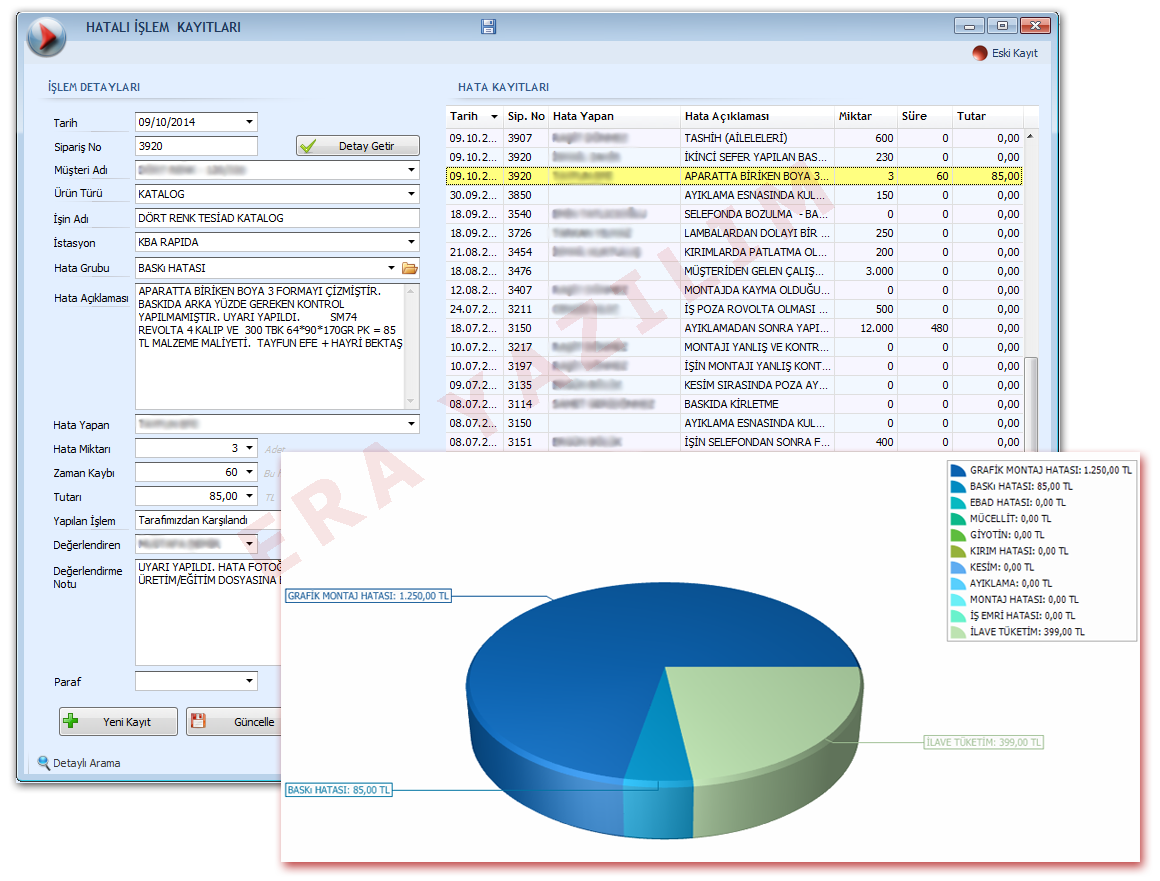Click the save floppy disk icon in title bar
This screenshot has width=1160, height=881.
point(488,28)
